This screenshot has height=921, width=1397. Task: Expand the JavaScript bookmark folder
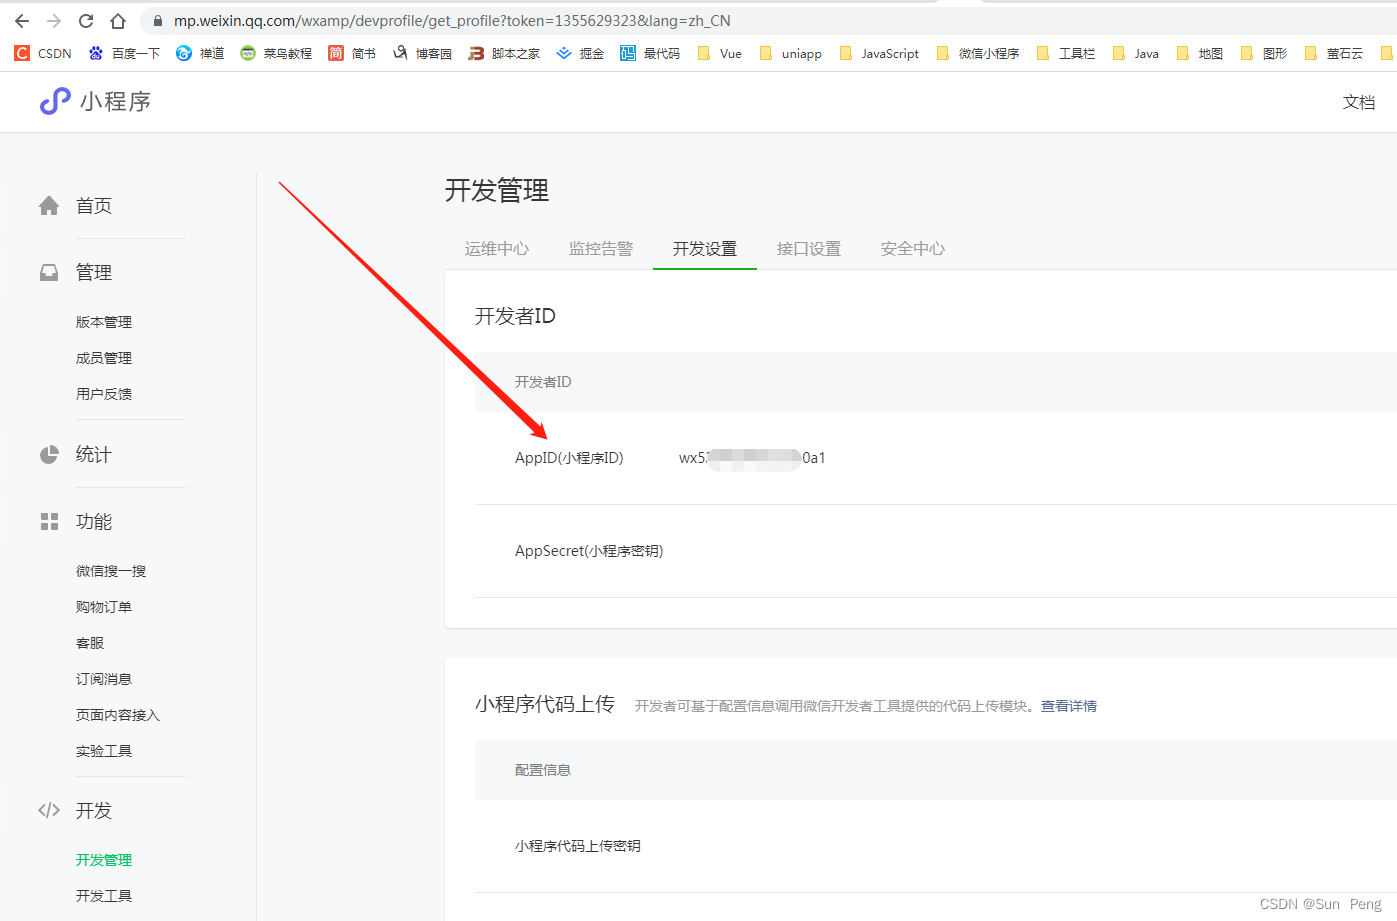tap(879, 54)
